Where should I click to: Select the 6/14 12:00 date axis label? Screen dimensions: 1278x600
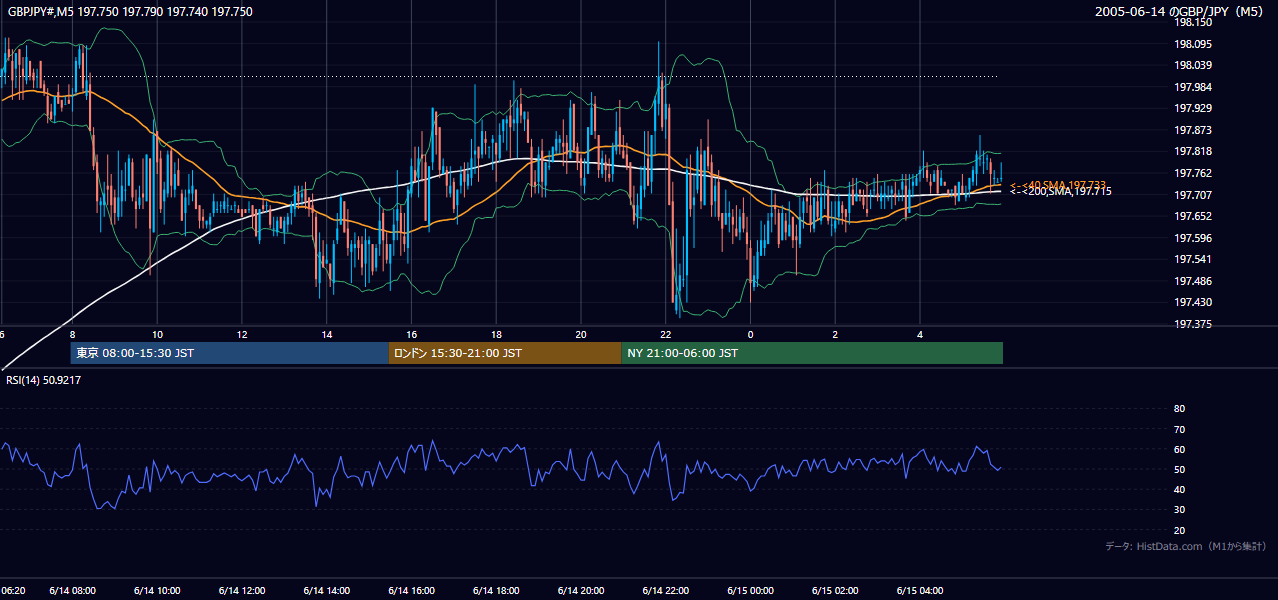point(242,591)
